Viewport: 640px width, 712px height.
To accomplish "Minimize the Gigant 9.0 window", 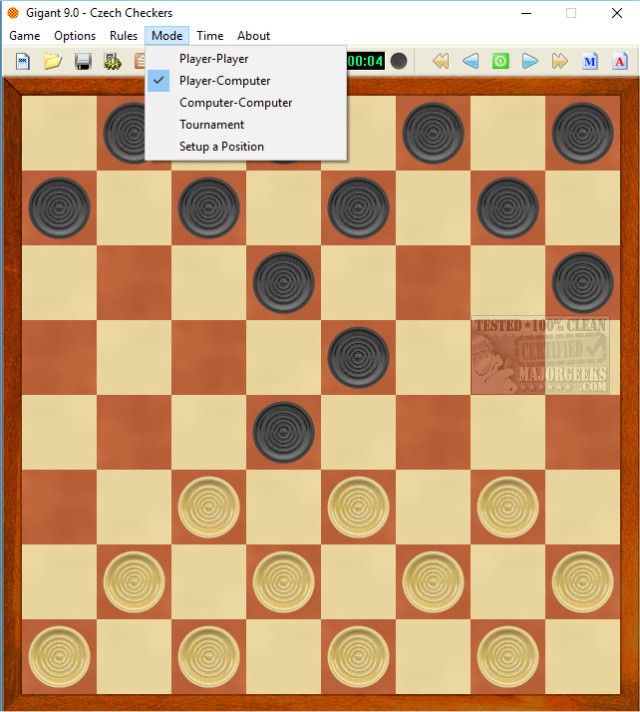I will pos(526,13).
